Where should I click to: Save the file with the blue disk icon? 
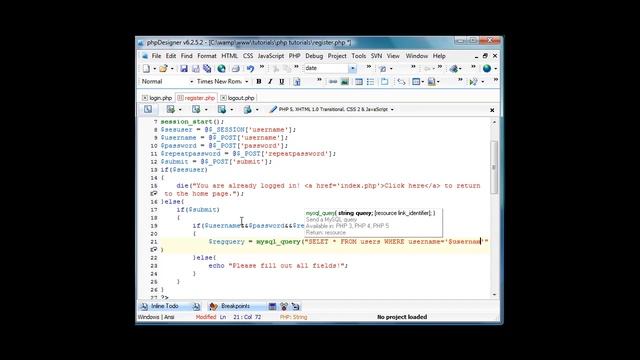pyautogui.click(x=184, y=69)
